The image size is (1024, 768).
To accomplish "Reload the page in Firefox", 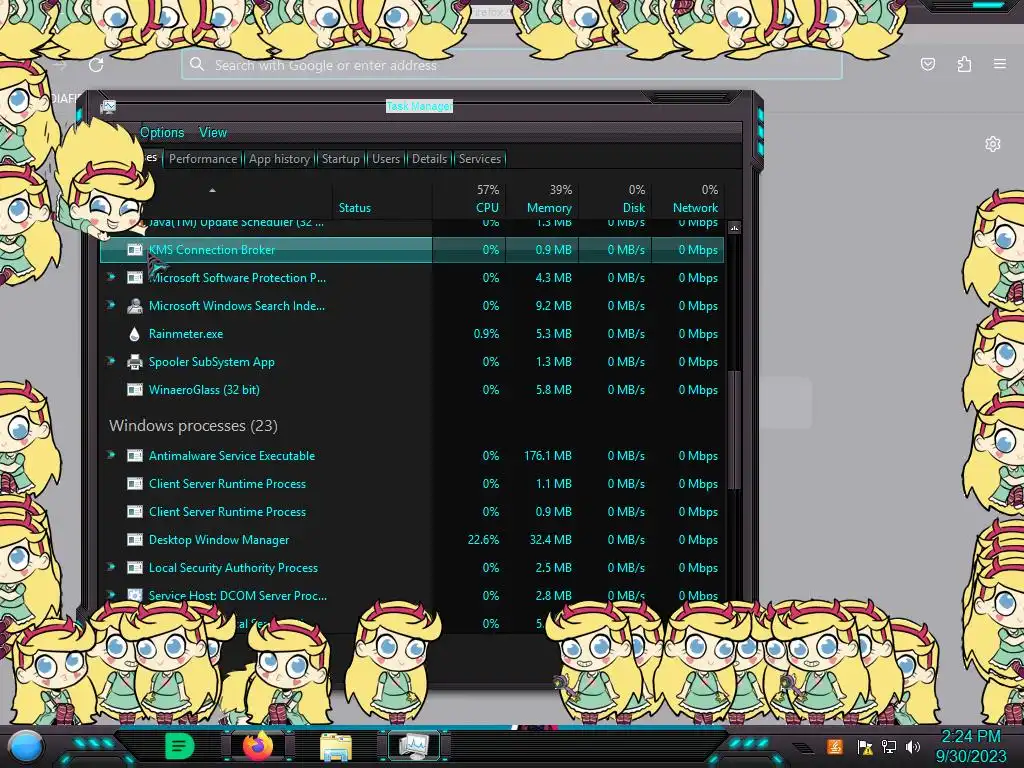I will pyautogui.click(x=96, y=65).
